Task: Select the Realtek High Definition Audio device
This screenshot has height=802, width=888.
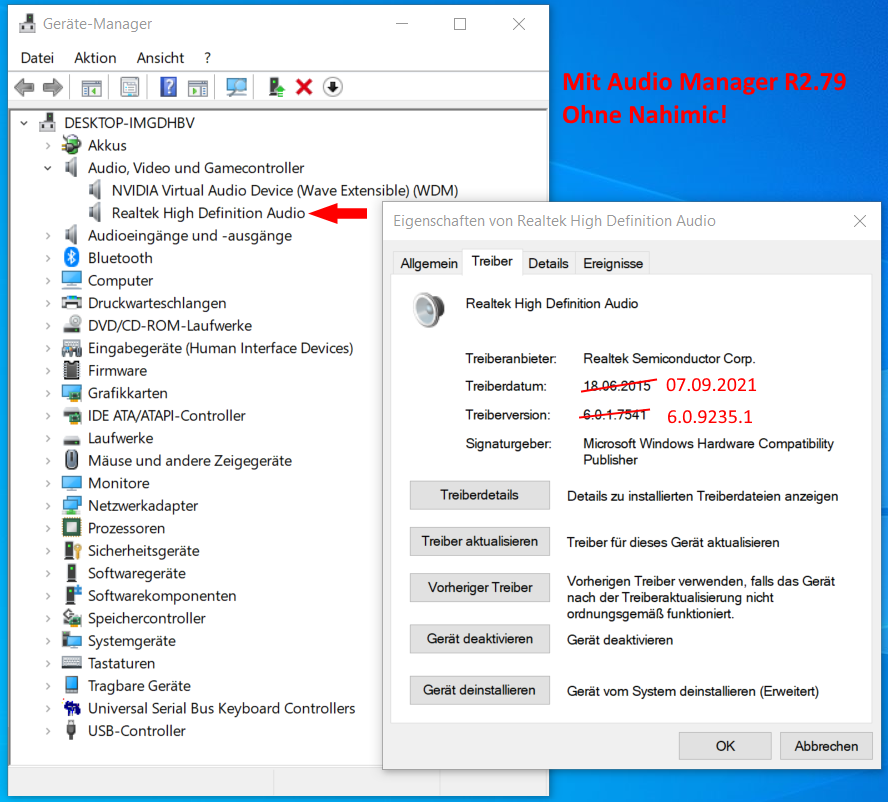Action: 200,212
